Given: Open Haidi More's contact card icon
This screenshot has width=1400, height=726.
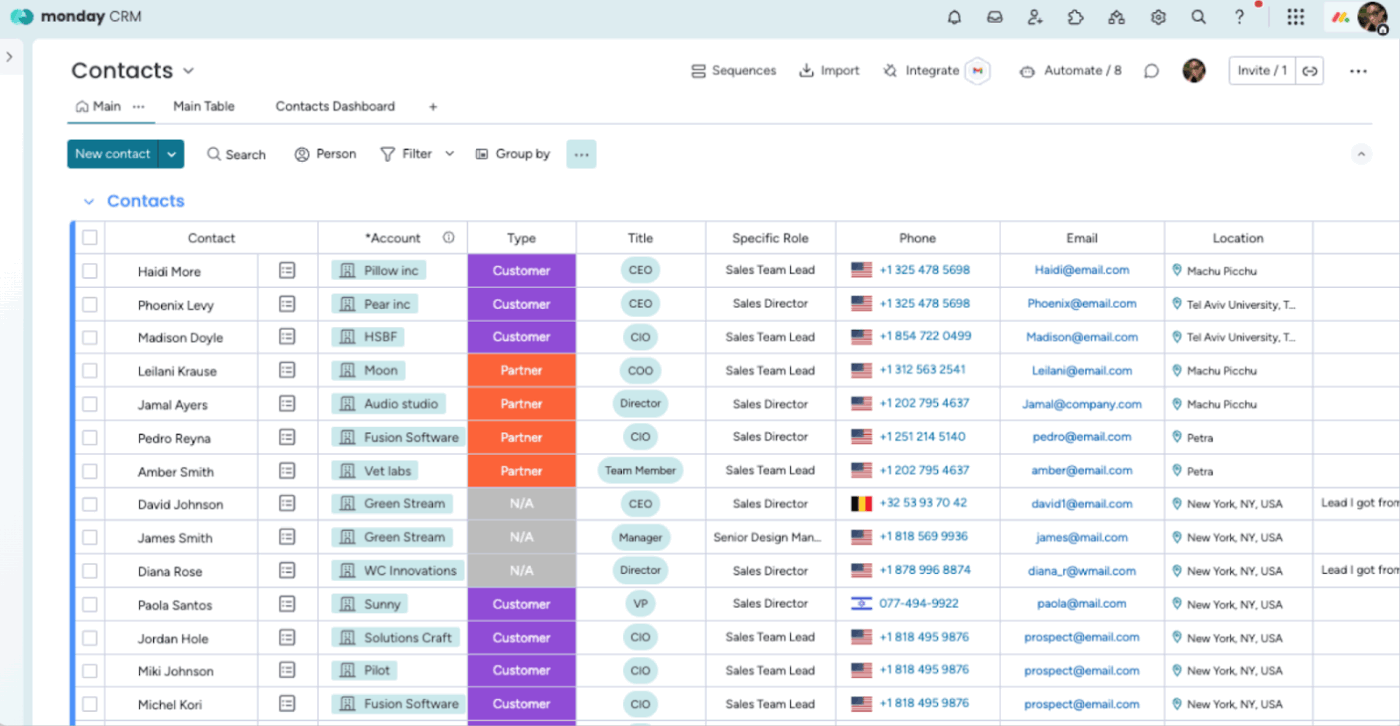Looking at the screenshot, I should click(288, 270).
